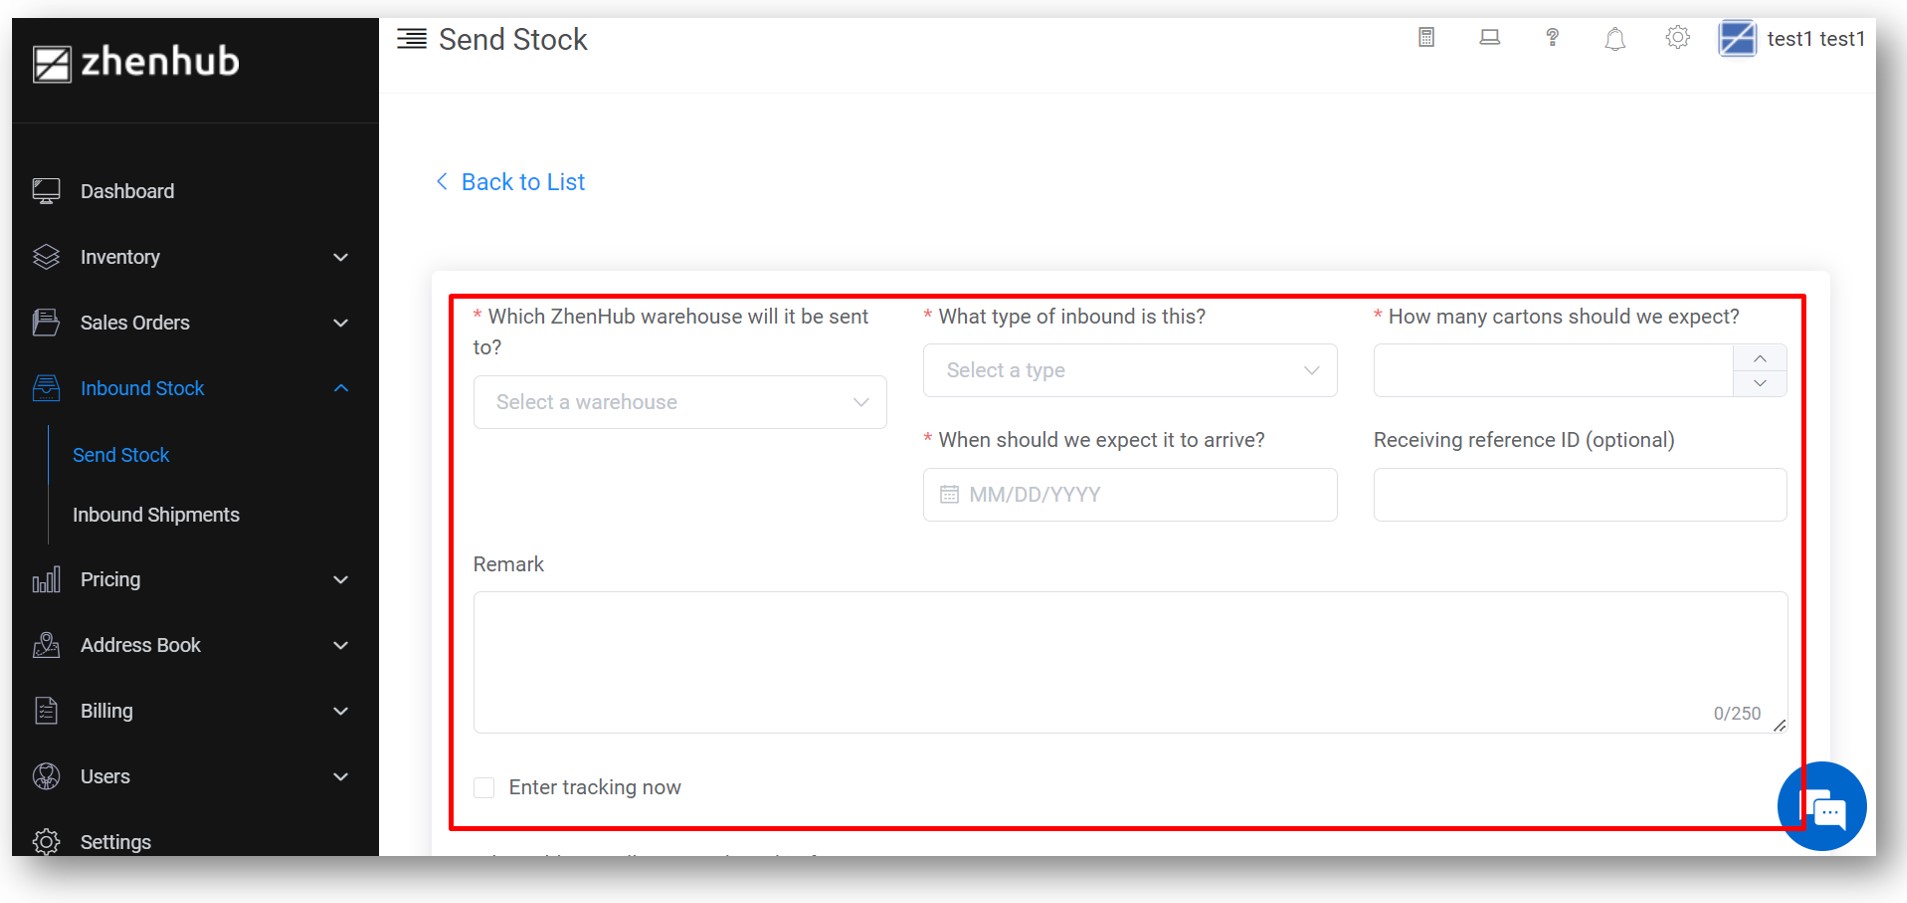Enable the Enter tracking now checkbox
The width and height of the screenshot is (1907, 903).
[x=484, y=788]
